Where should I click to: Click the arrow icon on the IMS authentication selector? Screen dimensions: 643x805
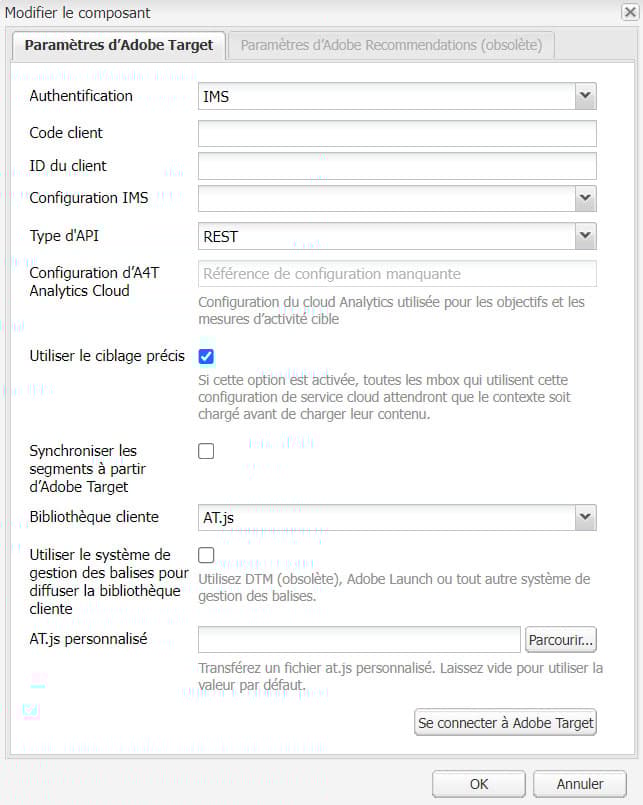[x=584, y=96]
